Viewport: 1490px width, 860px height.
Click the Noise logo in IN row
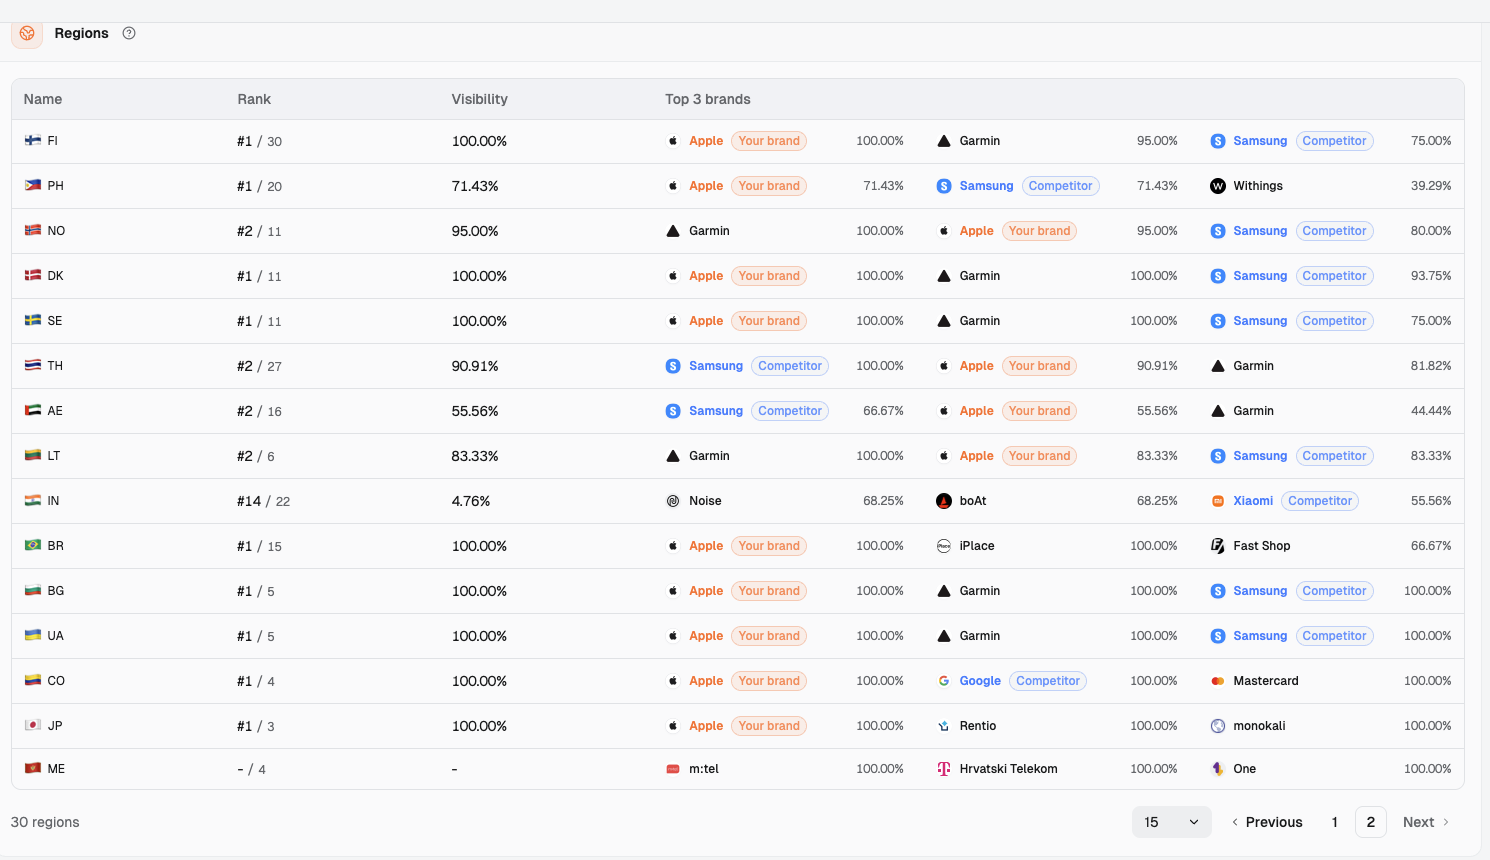click(673, 501)
